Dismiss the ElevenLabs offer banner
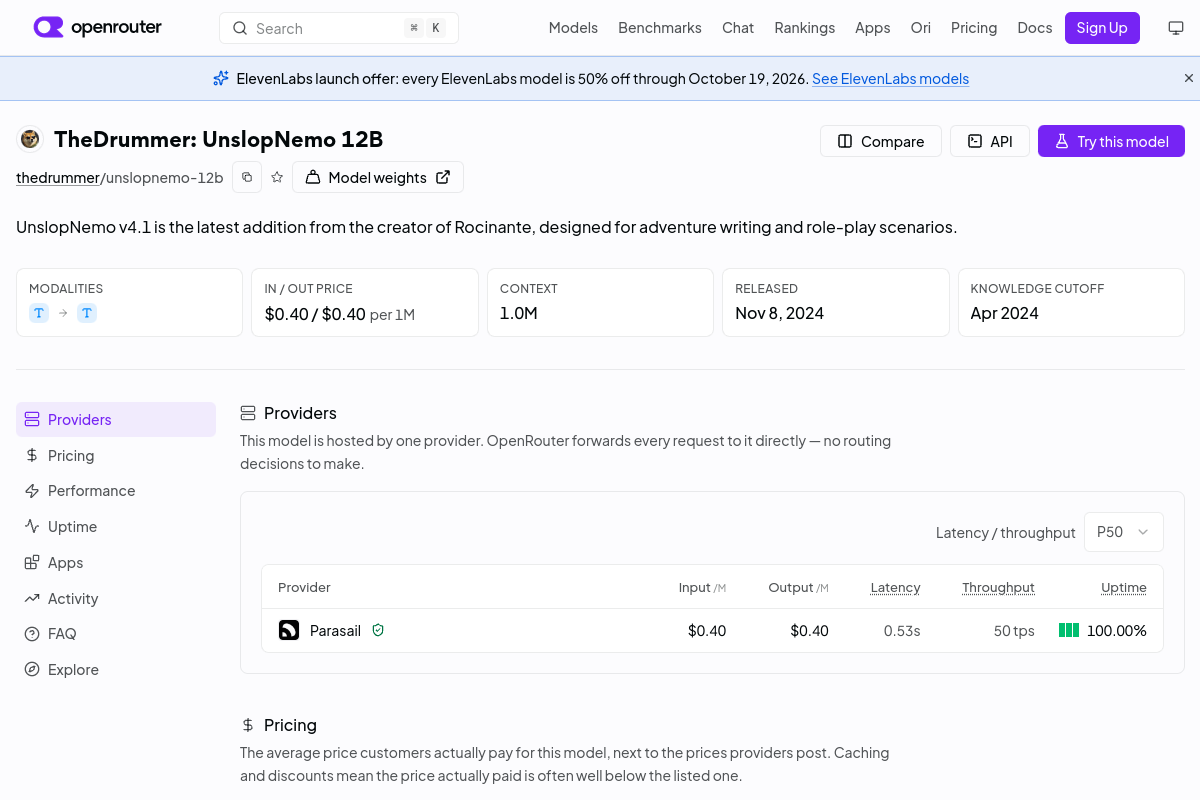The height and width of the screenshot is (800, 1200). [1189, 78]
